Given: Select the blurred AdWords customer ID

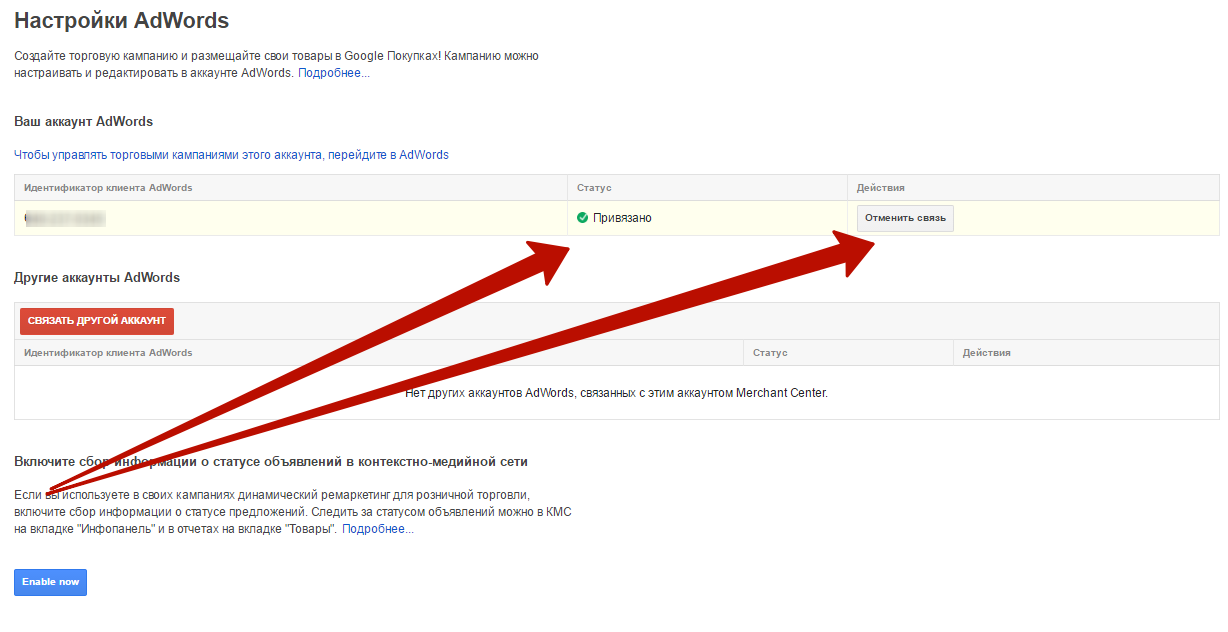Looking at the screenshot, I should coord(65,218).
